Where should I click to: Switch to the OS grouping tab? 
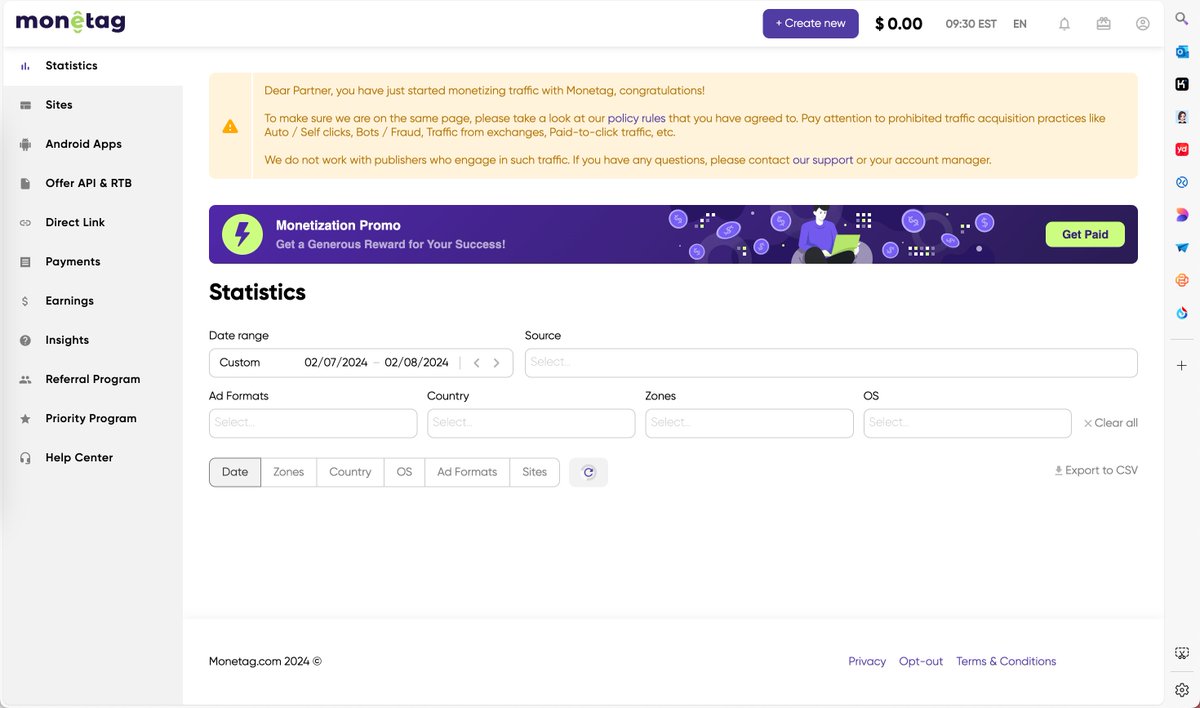coord(404,472)
